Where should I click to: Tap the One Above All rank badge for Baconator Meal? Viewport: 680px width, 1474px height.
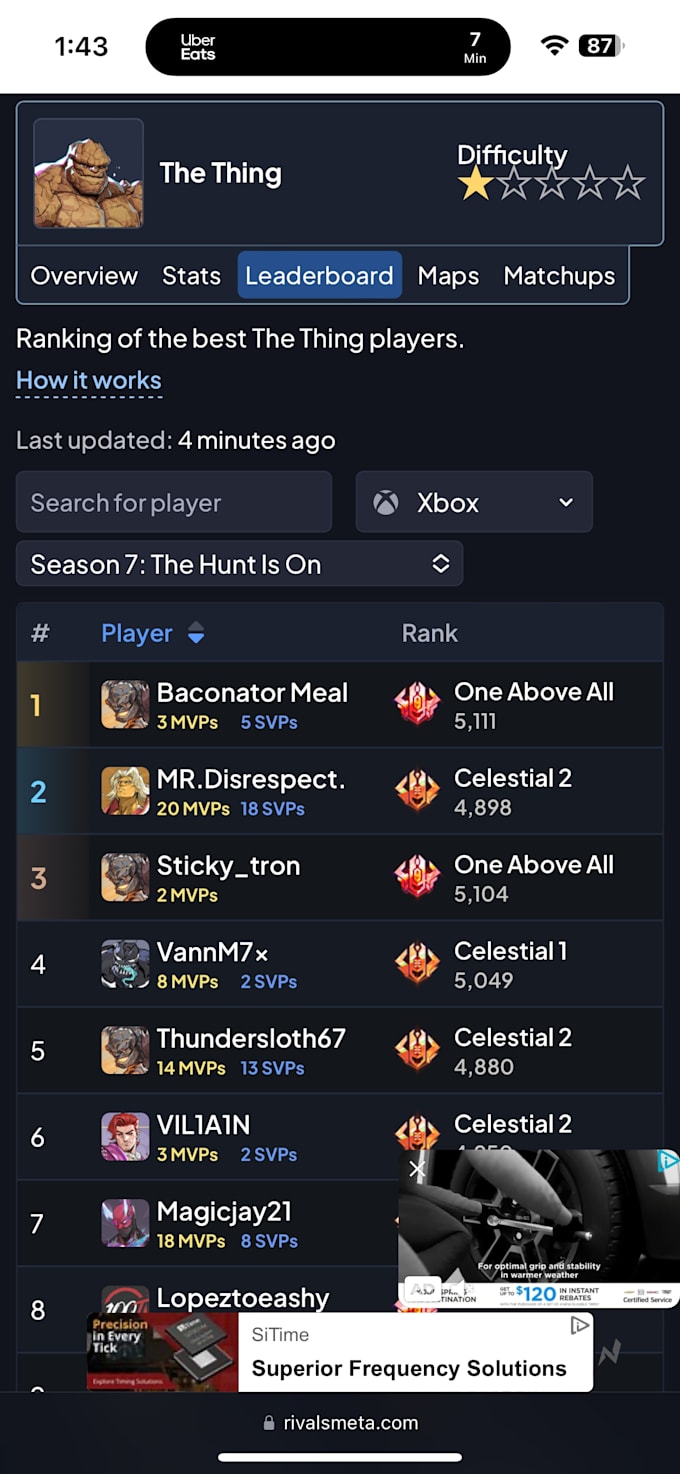pyautogui.click(x=418, y=705)
